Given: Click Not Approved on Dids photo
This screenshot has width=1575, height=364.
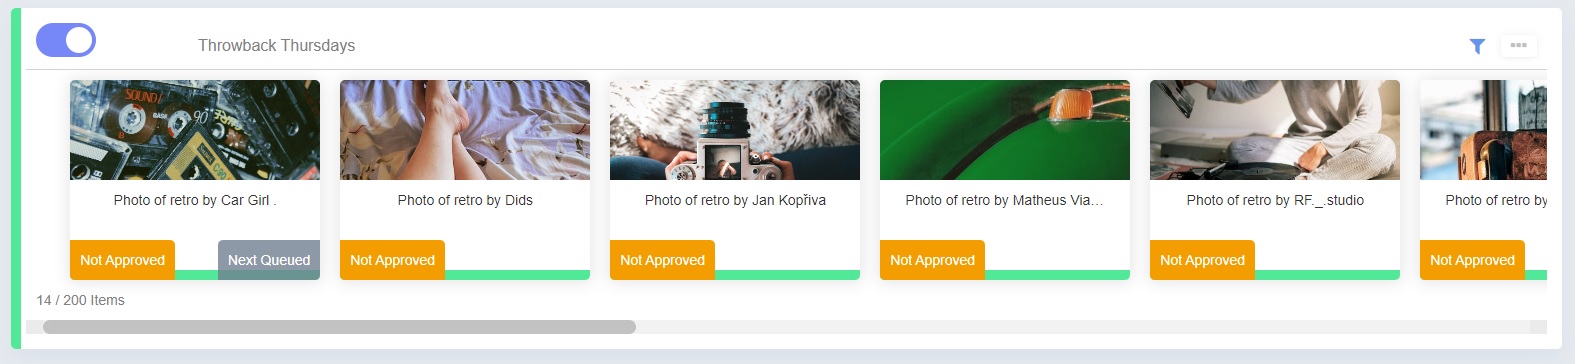Looking at the screenshot, I should tap(392, 260).
